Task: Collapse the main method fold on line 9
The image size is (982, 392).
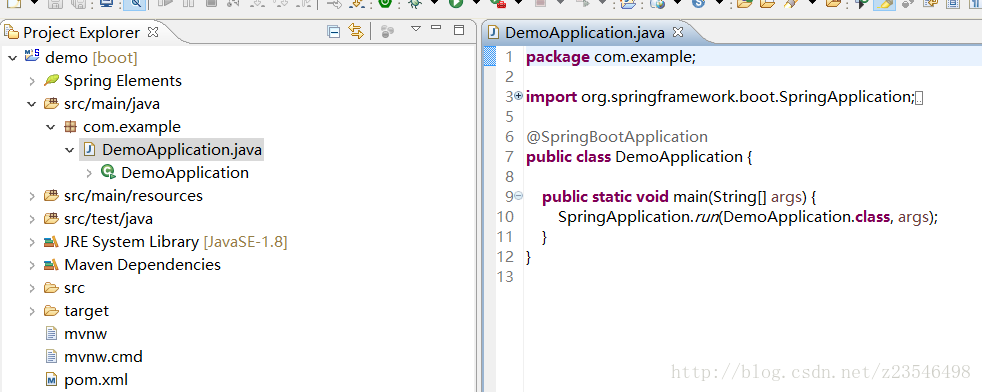Action: coord(518,196)
